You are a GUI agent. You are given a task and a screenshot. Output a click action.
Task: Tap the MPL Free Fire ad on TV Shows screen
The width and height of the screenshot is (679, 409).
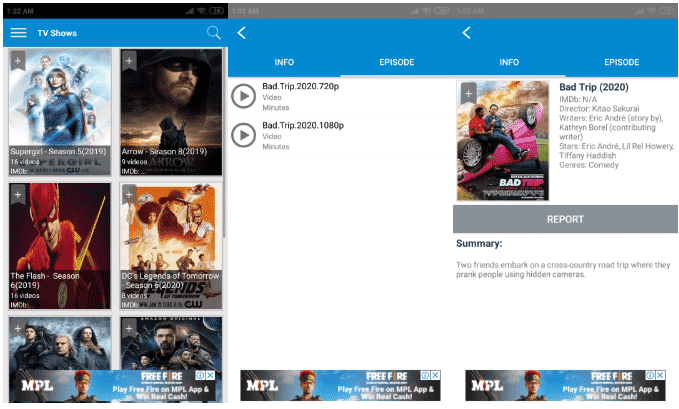115,386
